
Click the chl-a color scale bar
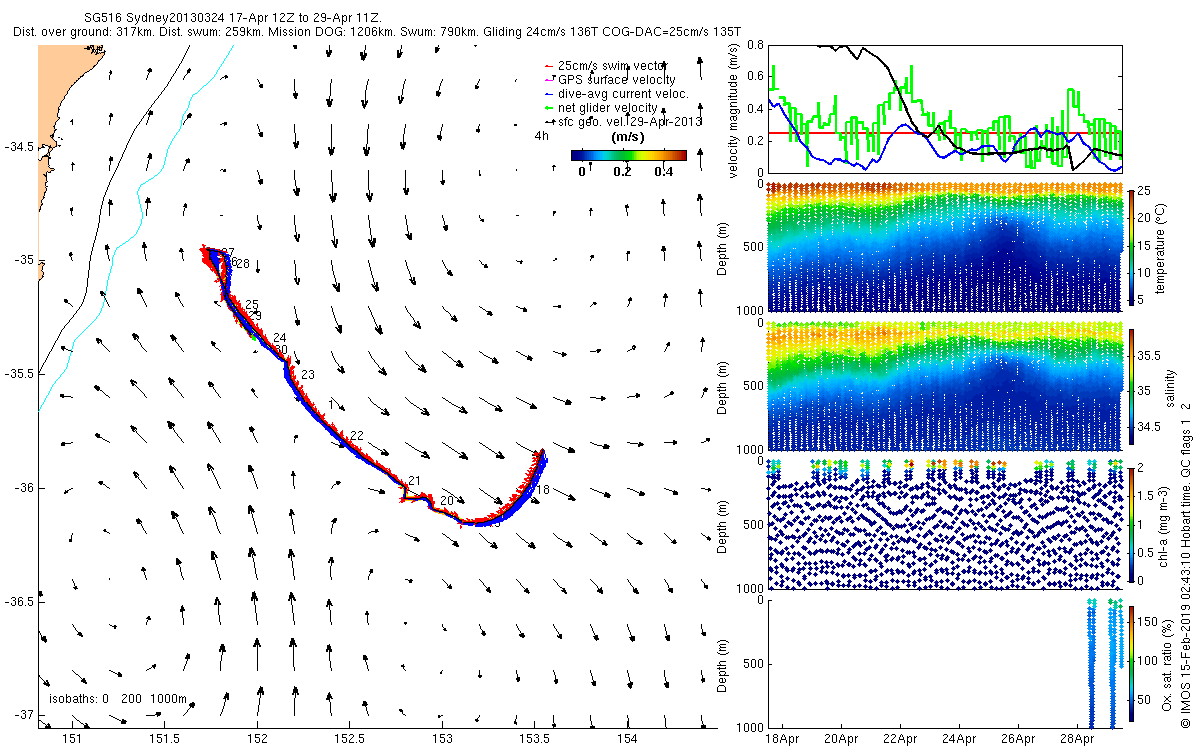(1131, 523)
